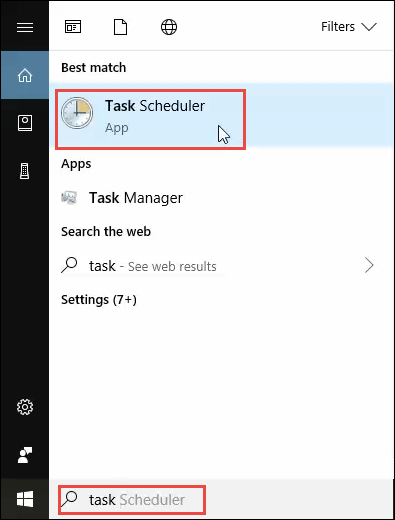
Task: Expand the Settings (7+) group
Action: pyautogui.click(x=99, y=299)
